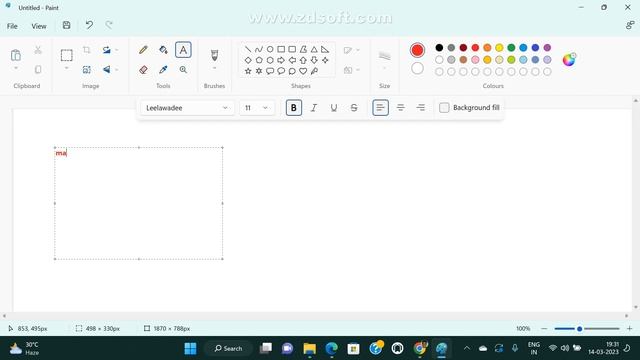Click the Save icon

pyautogui.click(x=67, y=25)
